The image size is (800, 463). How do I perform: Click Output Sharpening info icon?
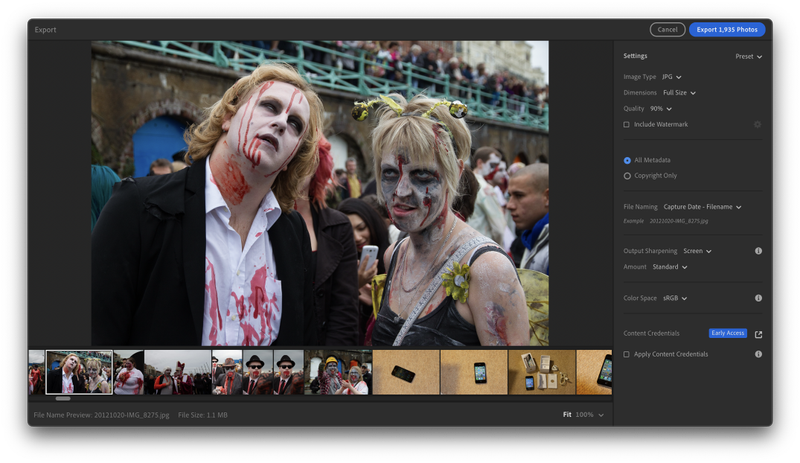tap(758, 251)
